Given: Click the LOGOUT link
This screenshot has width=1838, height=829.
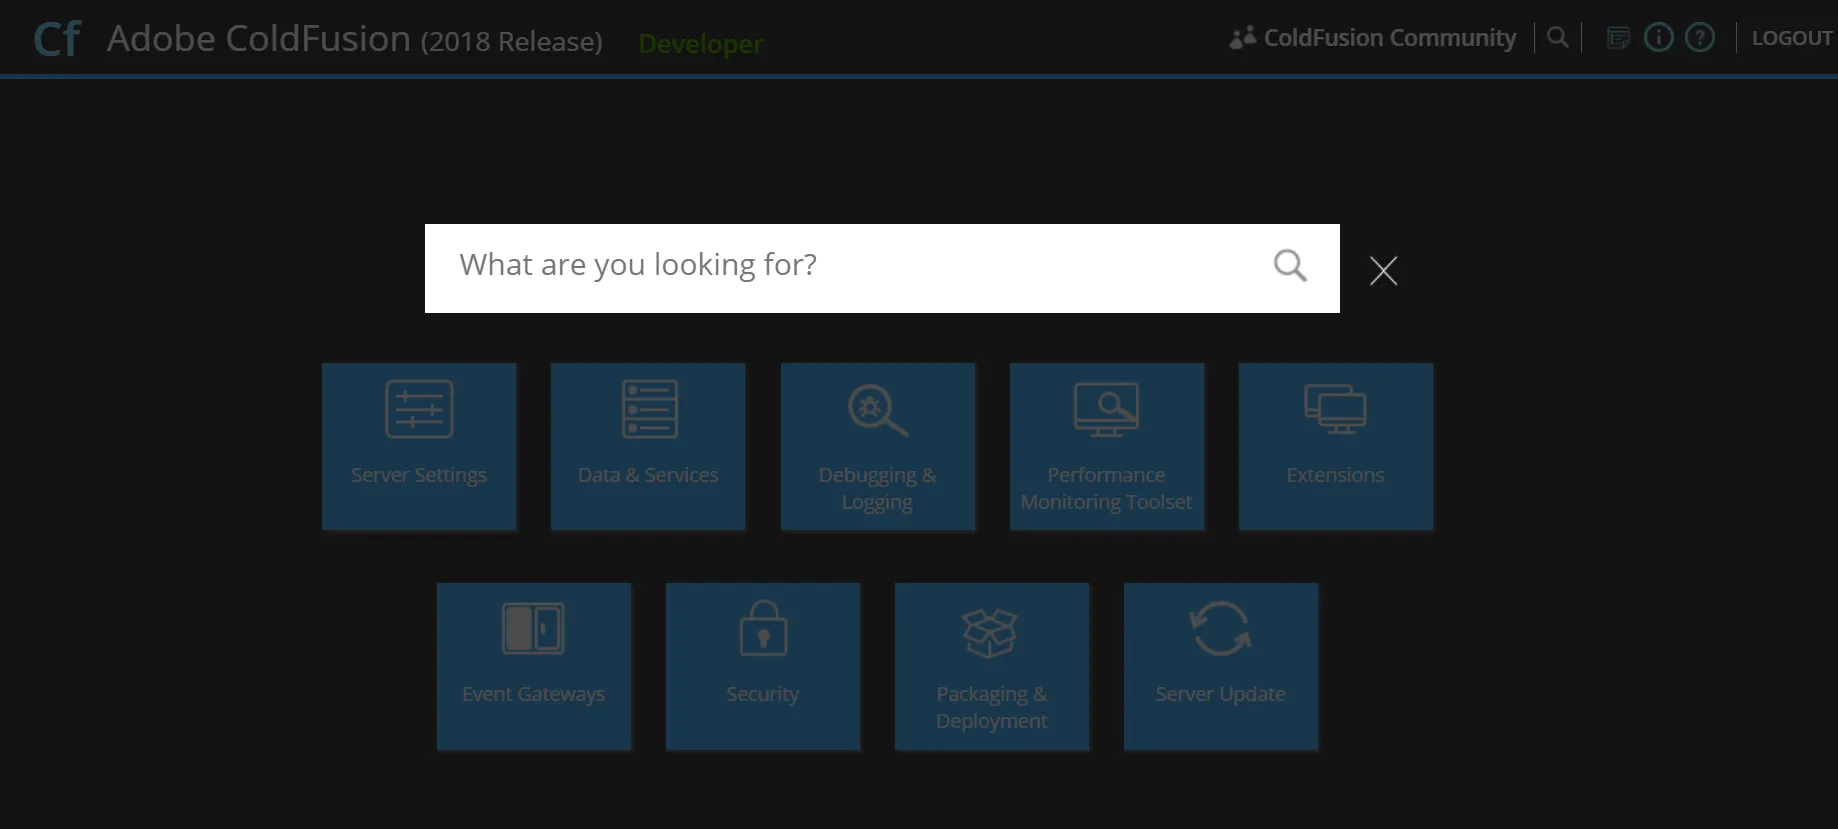Looking at the screenshot, I should pyautogui.click(x=1792, y=38).
